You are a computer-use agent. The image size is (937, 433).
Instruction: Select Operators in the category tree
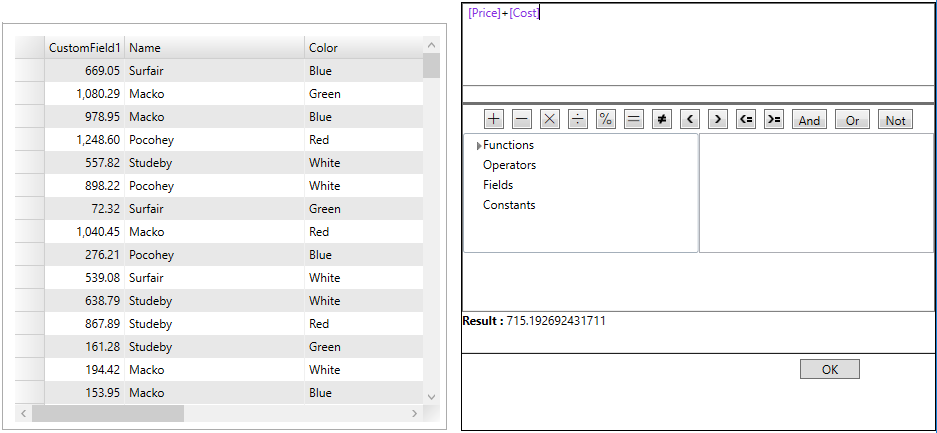point(509,165)
